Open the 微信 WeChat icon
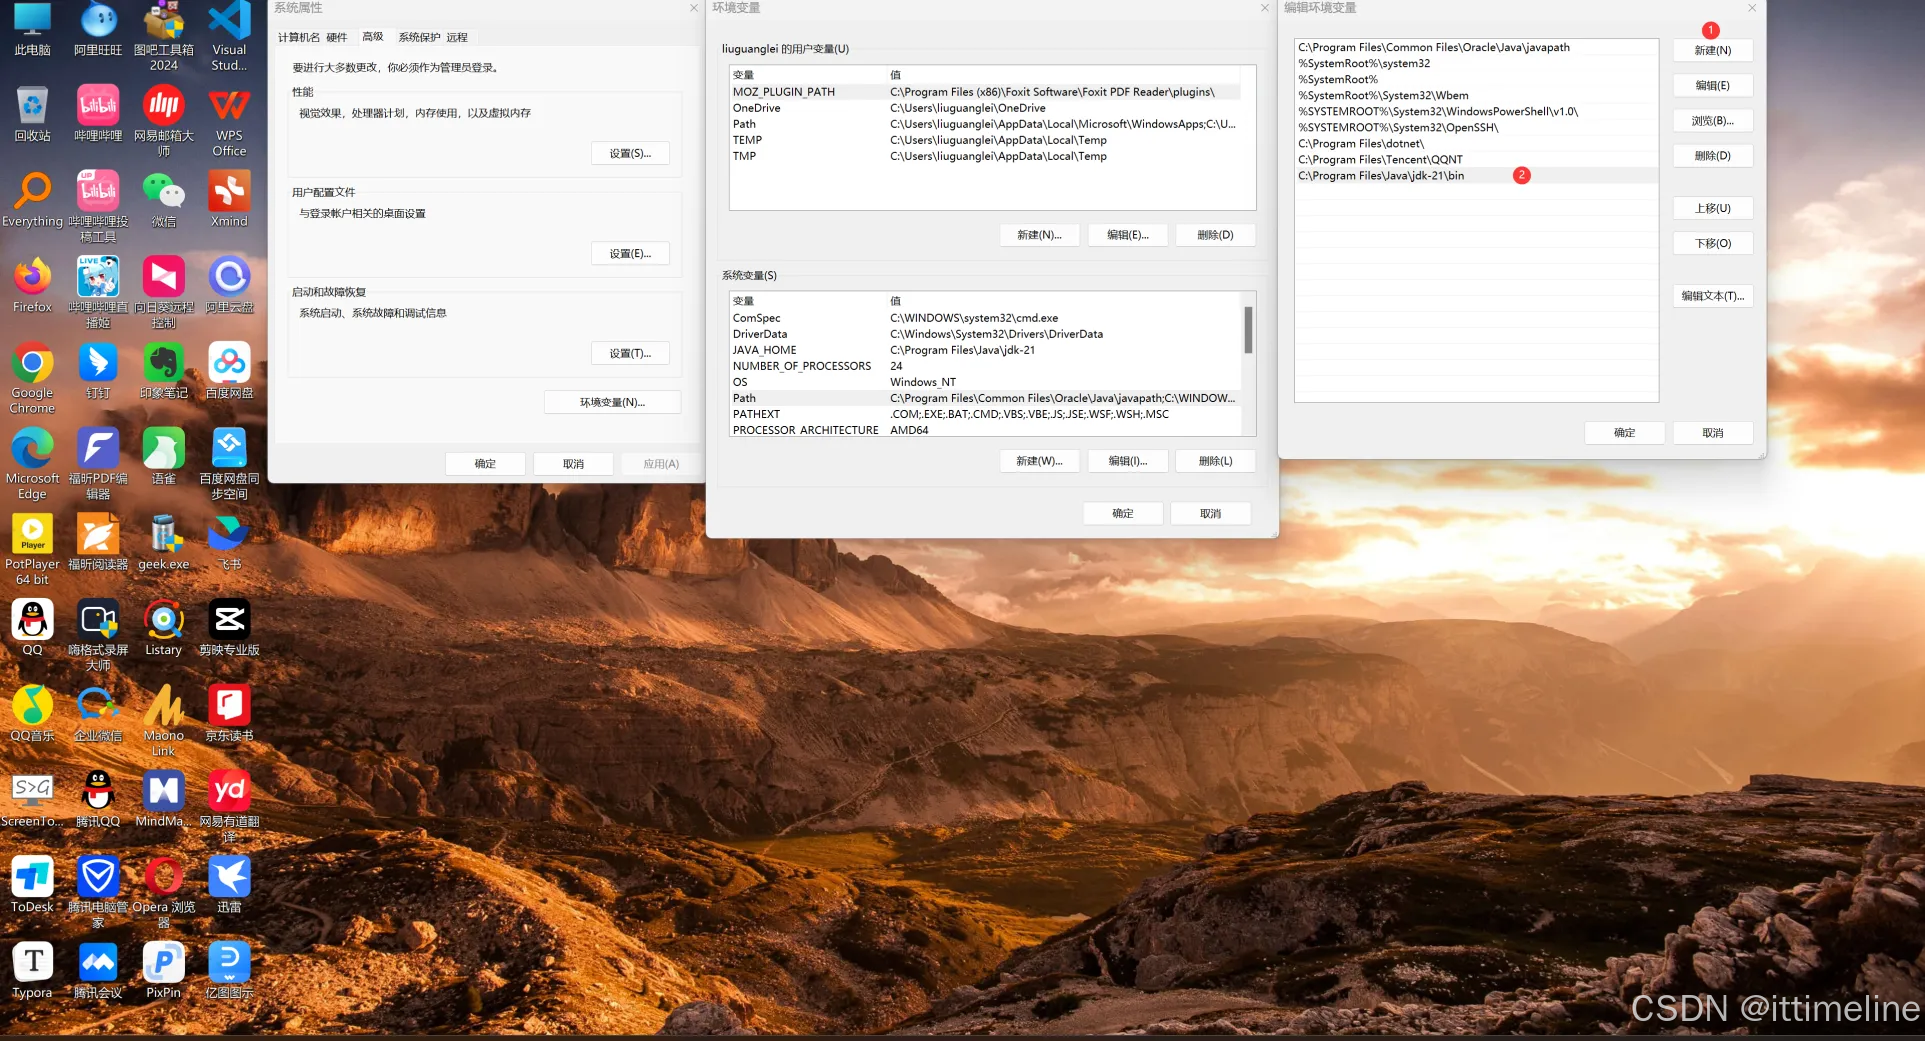This screenshot has height=1041, width=1925. 163,199
